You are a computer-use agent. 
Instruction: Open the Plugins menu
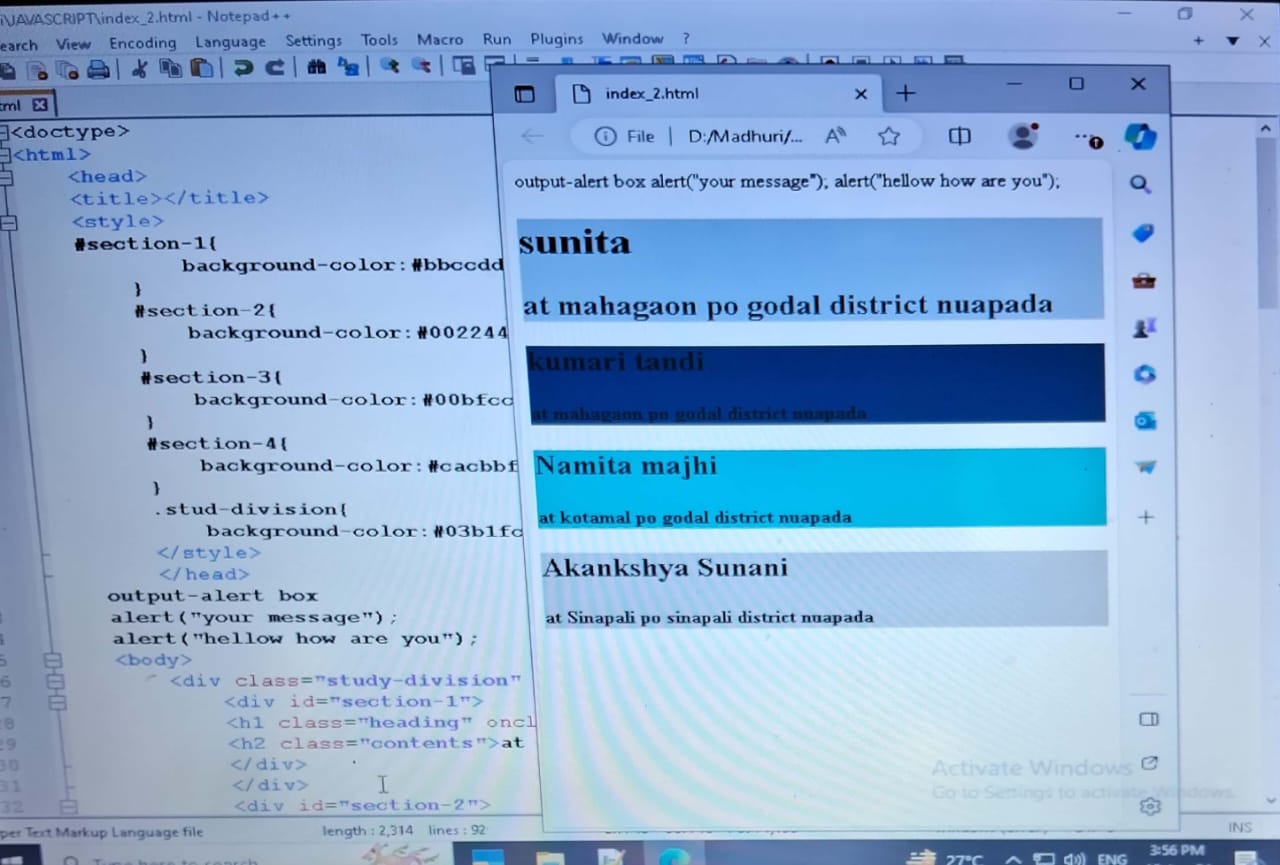(x=556, y=40)
